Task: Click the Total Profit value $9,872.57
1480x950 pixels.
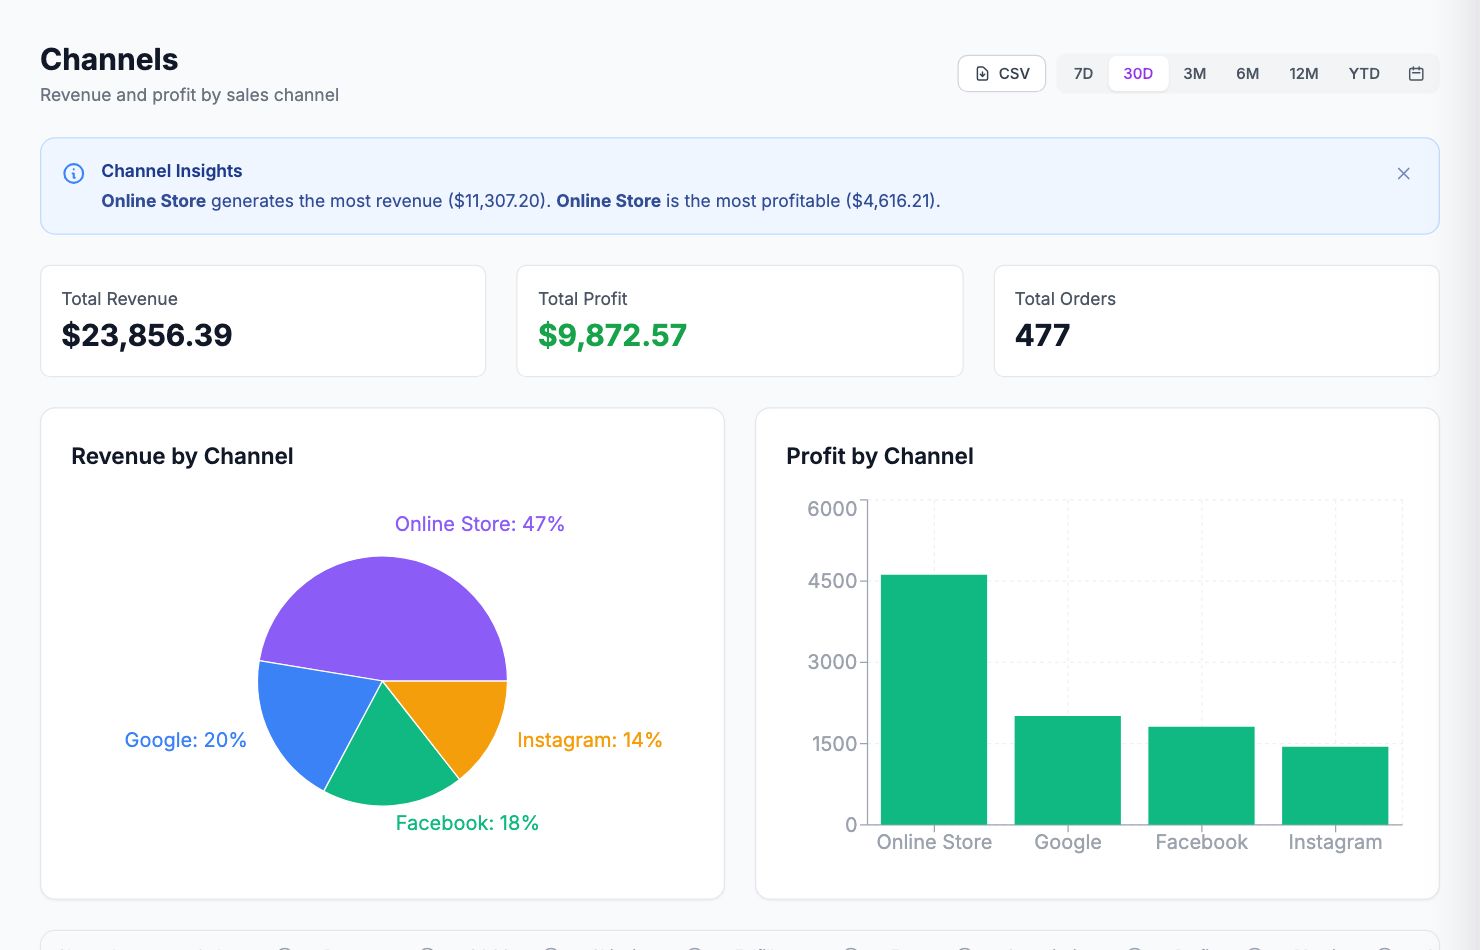Action: point(612,335)
